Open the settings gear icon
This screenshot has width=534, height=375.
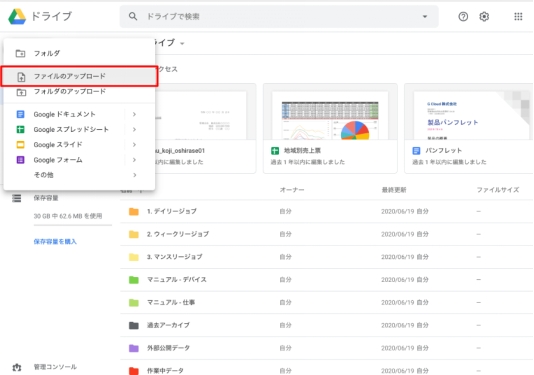[484, 16]
